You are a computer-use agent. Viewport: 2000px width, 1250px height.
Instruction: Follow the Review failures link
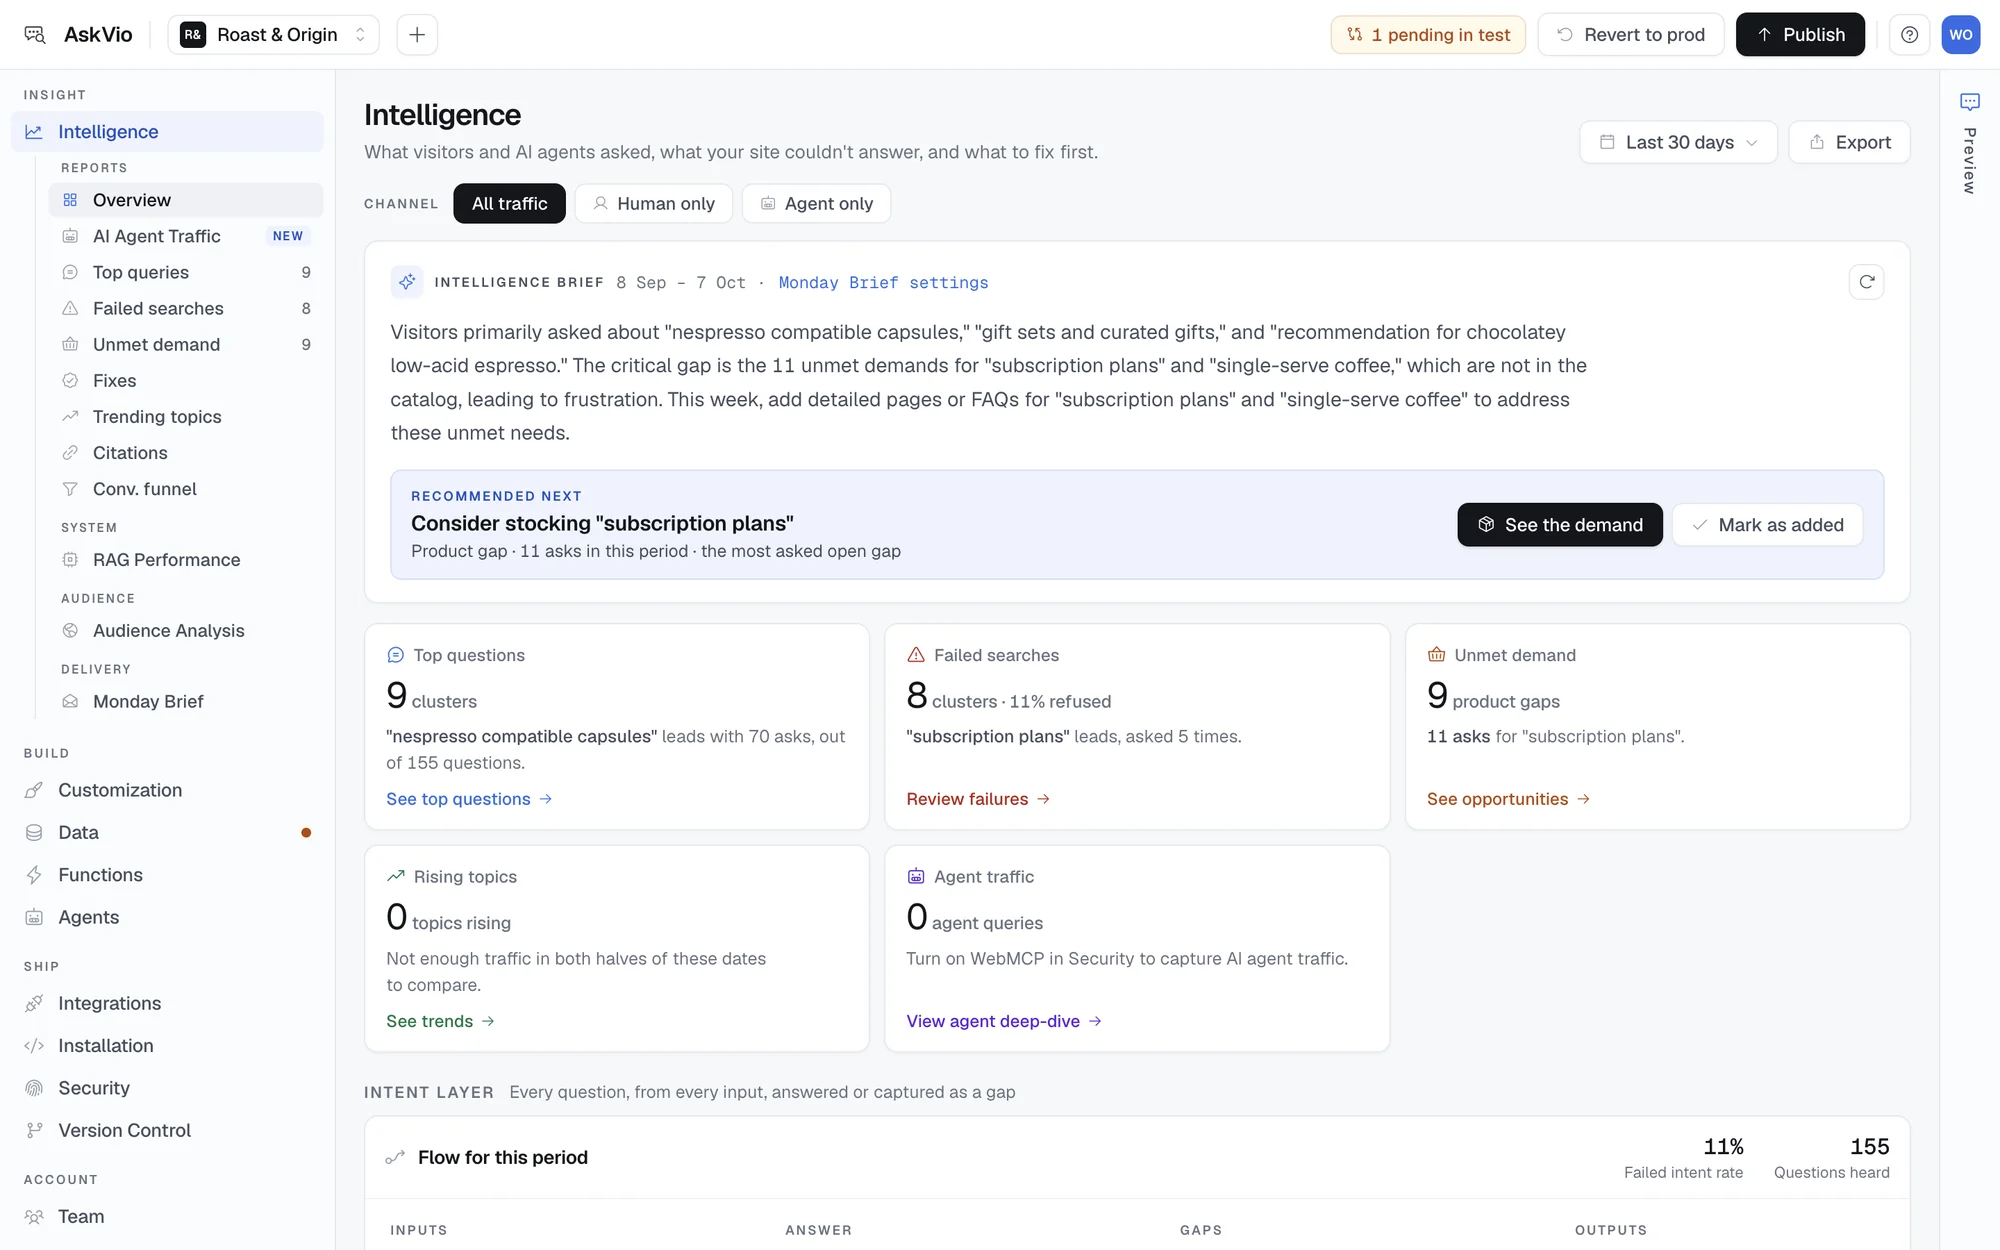click(977, 799)
